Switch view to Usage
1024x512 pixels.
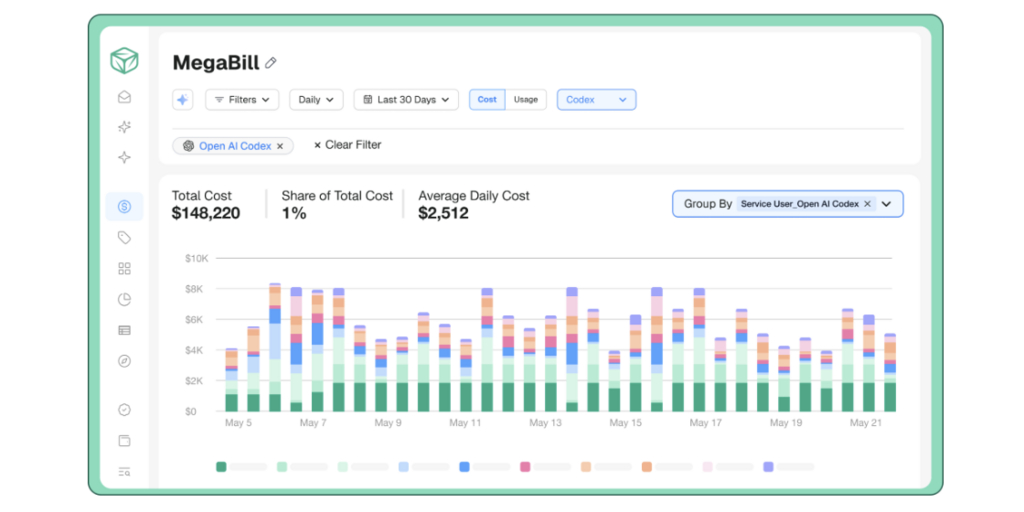526,100
